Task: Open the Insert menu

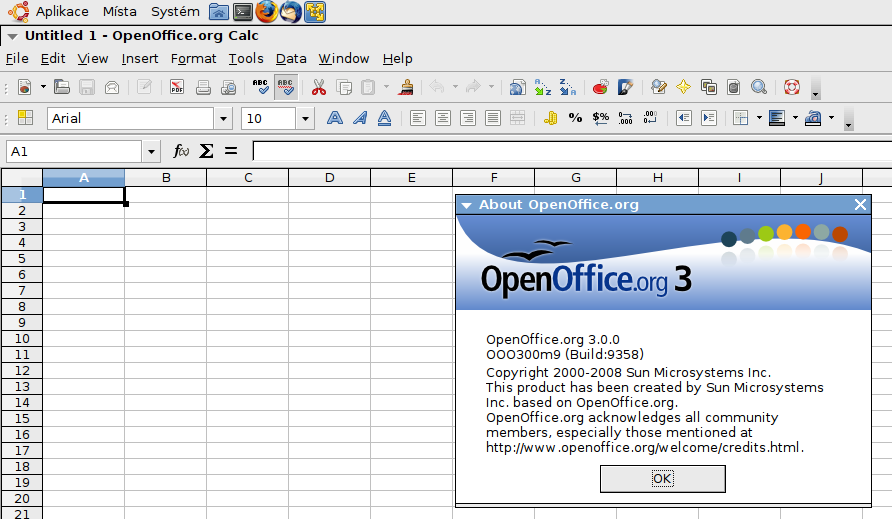Action: [139, 59]
